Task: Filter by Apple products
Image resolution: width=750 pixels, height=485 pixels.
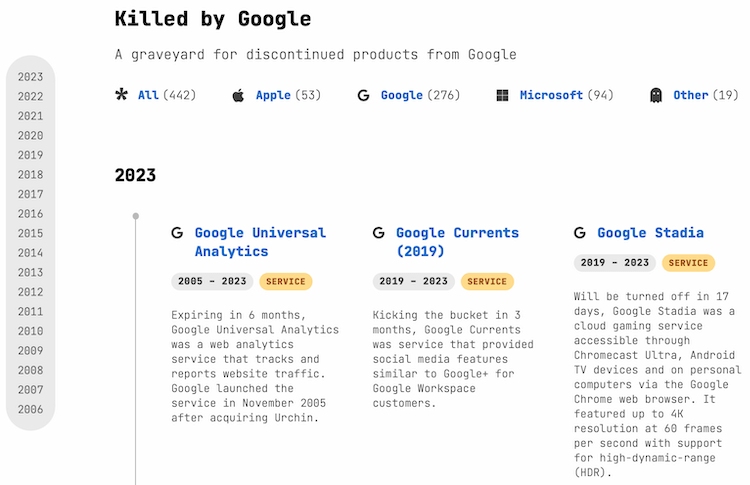Action: click(x=273, y=95)
